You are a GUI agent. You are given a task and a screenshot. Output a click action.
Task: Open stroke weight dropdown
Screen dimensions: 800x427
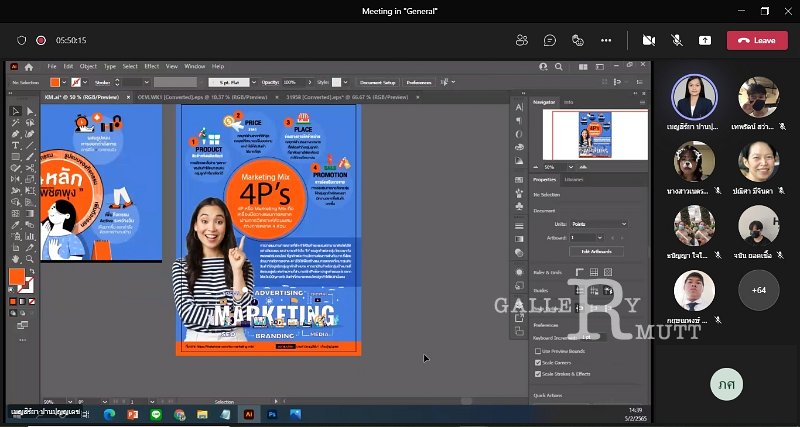(x=147, y=82)
